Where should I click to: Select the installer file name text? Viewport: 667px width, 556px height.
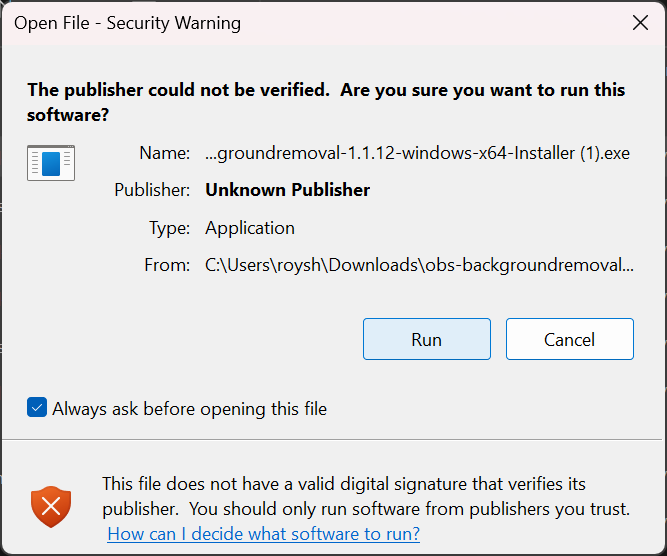pyautogui.click(x=417, y=154)
